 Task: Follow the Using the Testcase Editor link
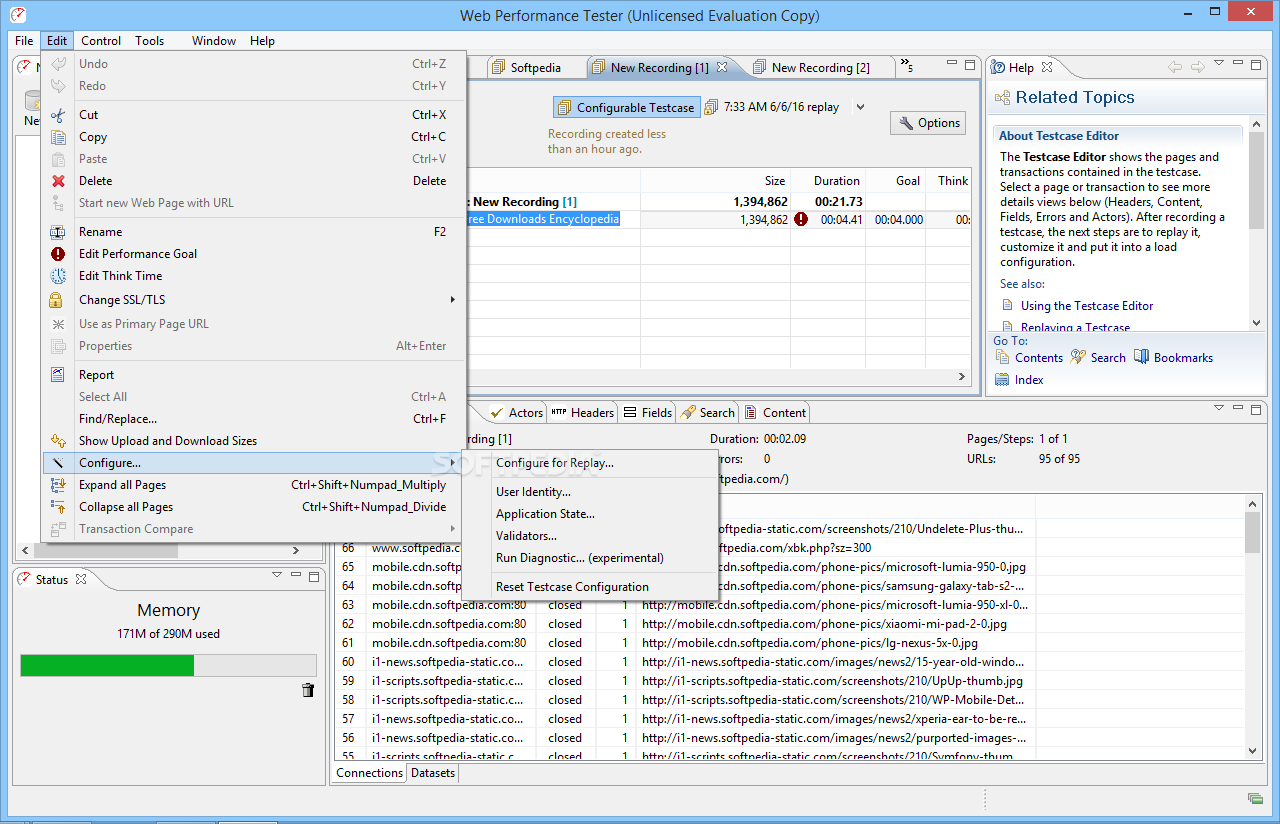click(1087, 306)
